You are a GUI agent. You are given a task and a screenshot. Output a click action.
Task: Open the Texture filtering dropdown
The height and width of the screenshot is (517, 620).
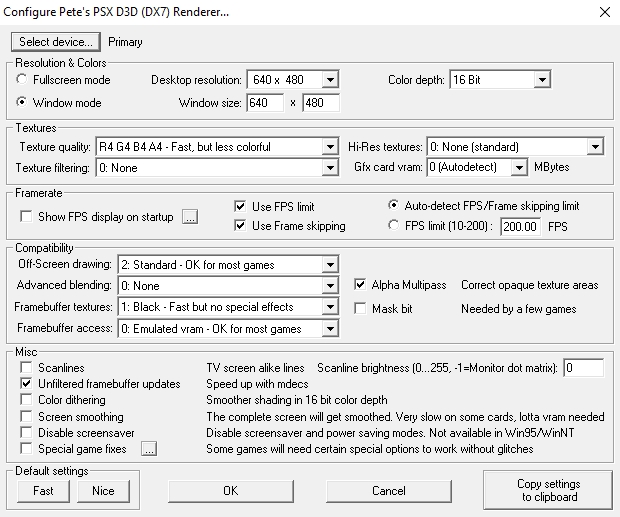pyautogui.click(x=217, y=168)
